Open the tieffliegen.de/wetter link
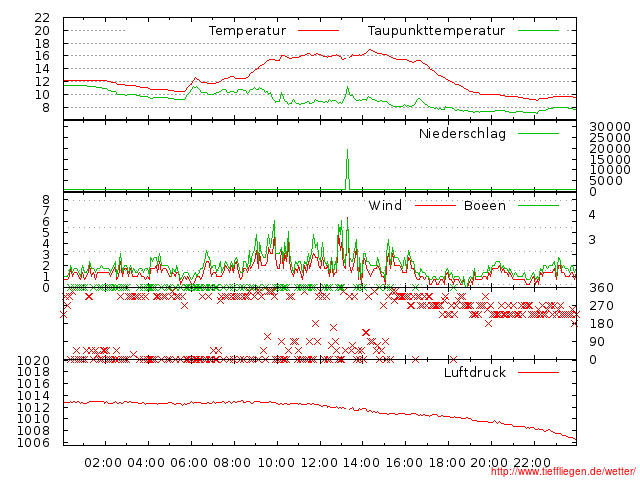 click(563, 472)
